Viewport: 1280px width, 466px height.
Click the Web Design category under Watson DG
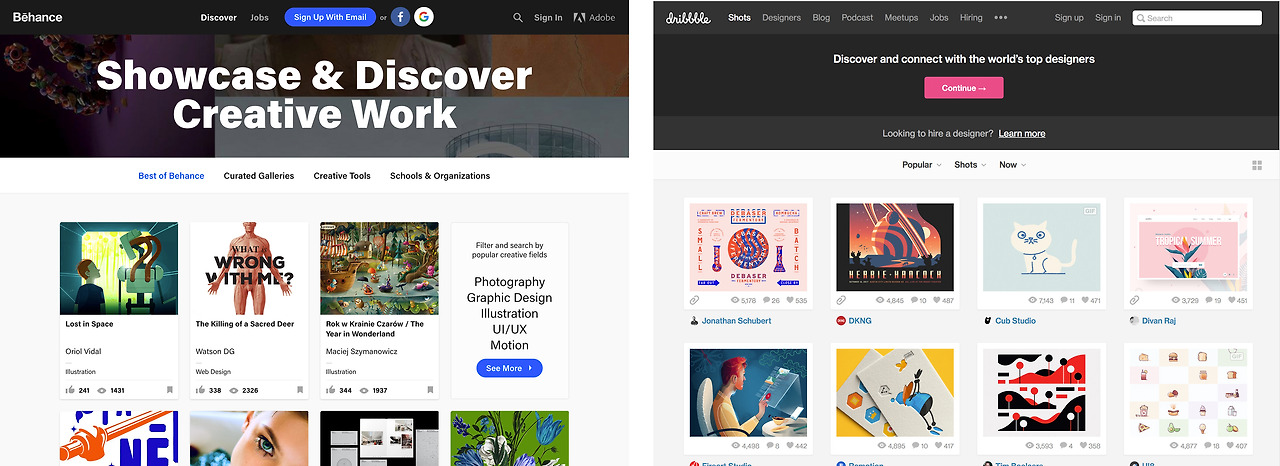point(214,371)
